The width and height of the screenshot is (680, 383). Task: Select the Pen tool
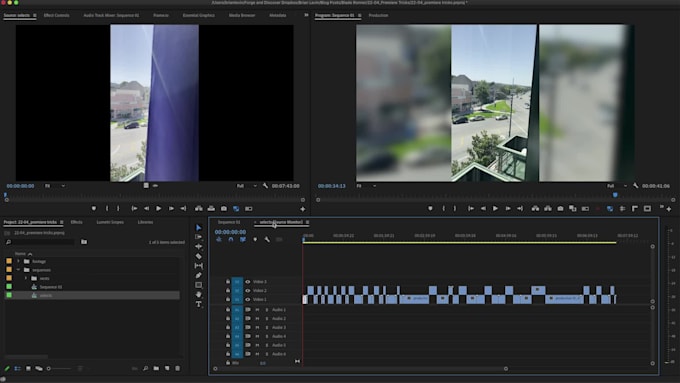click(x=199, y=275)
